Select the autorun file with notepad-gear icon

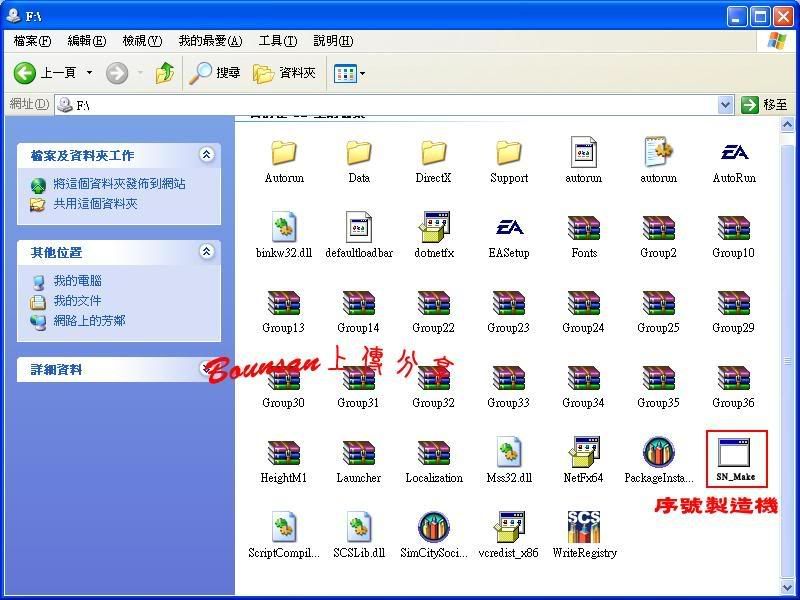click(x=659, y=161)
